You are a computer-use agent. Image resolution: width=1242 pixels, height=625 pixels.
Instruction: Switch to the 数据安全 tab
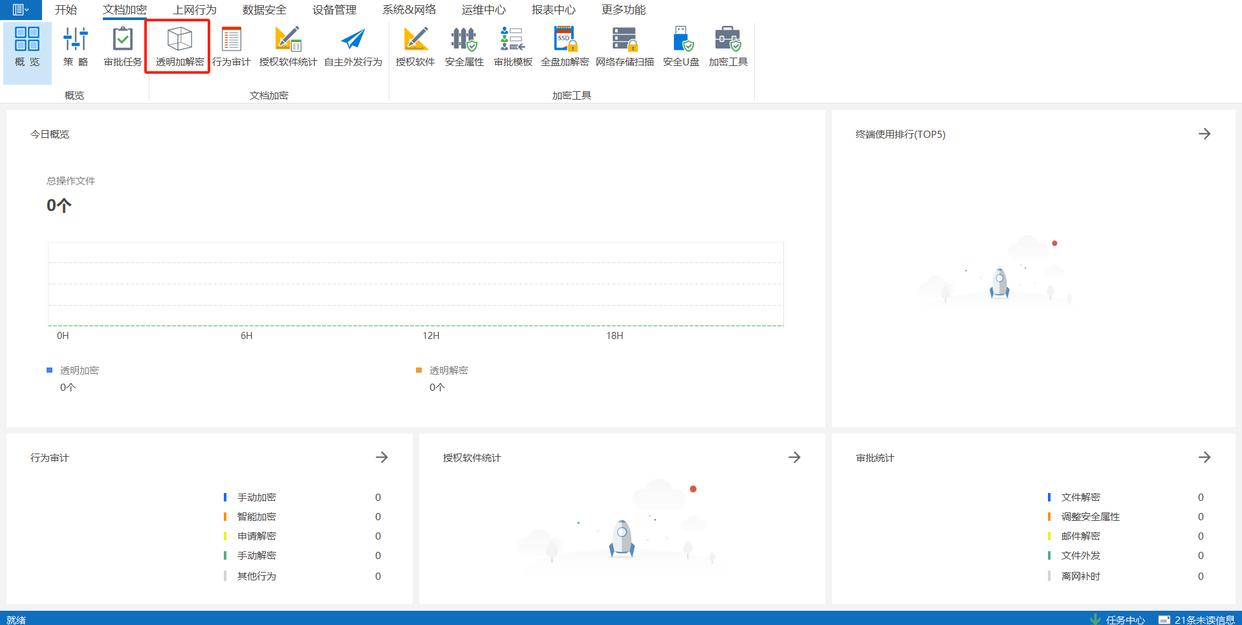264,10
